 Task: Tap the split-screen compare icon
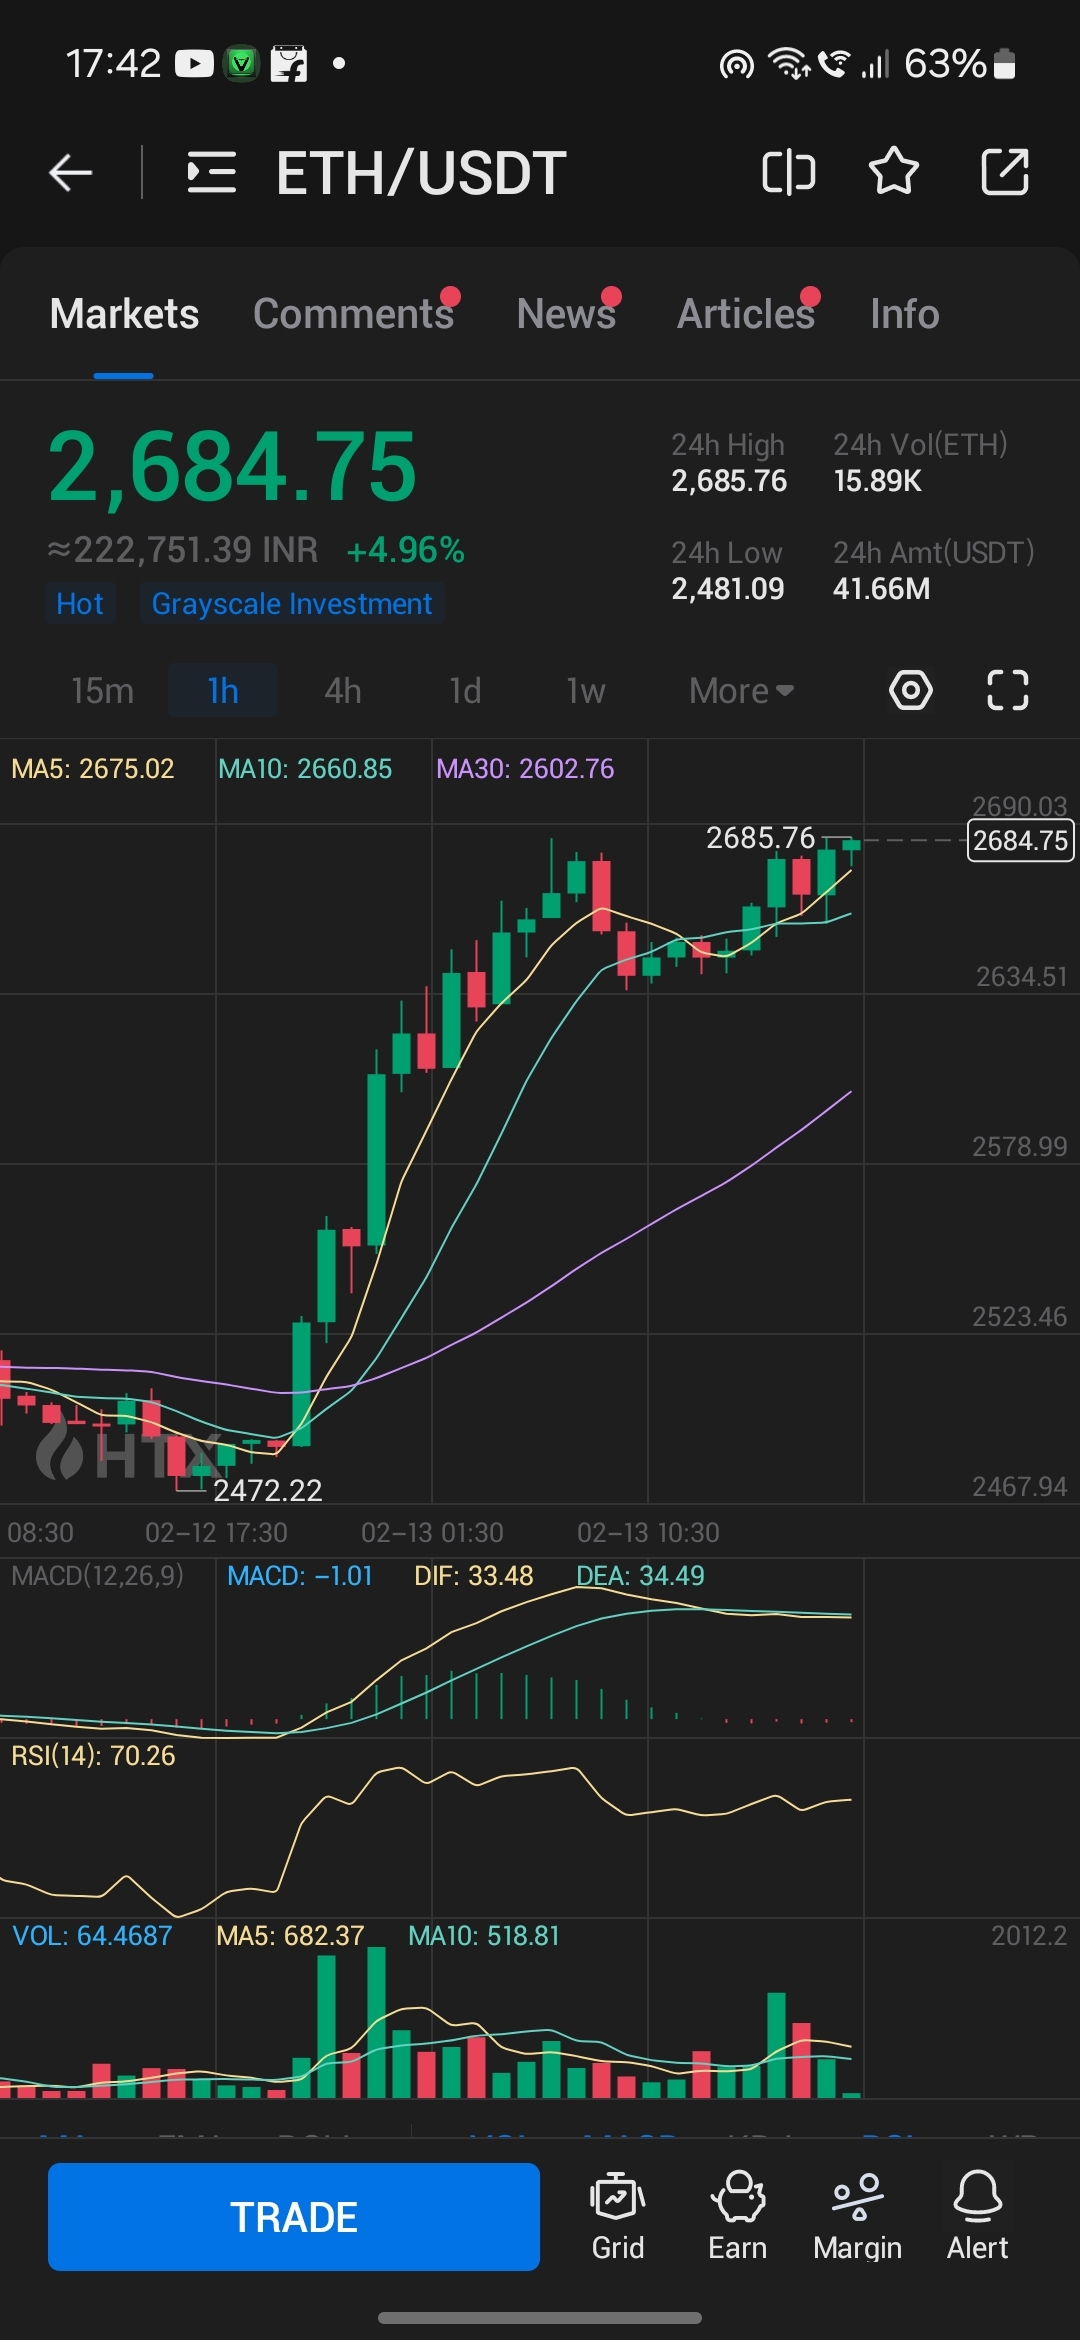[x=788, y=173]
